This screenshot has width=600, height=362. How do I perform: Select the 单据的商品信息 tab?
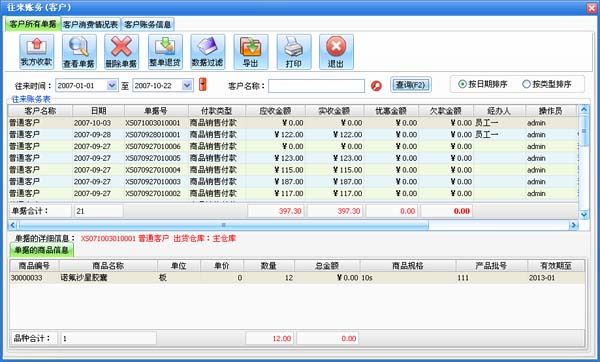(41, 250)
